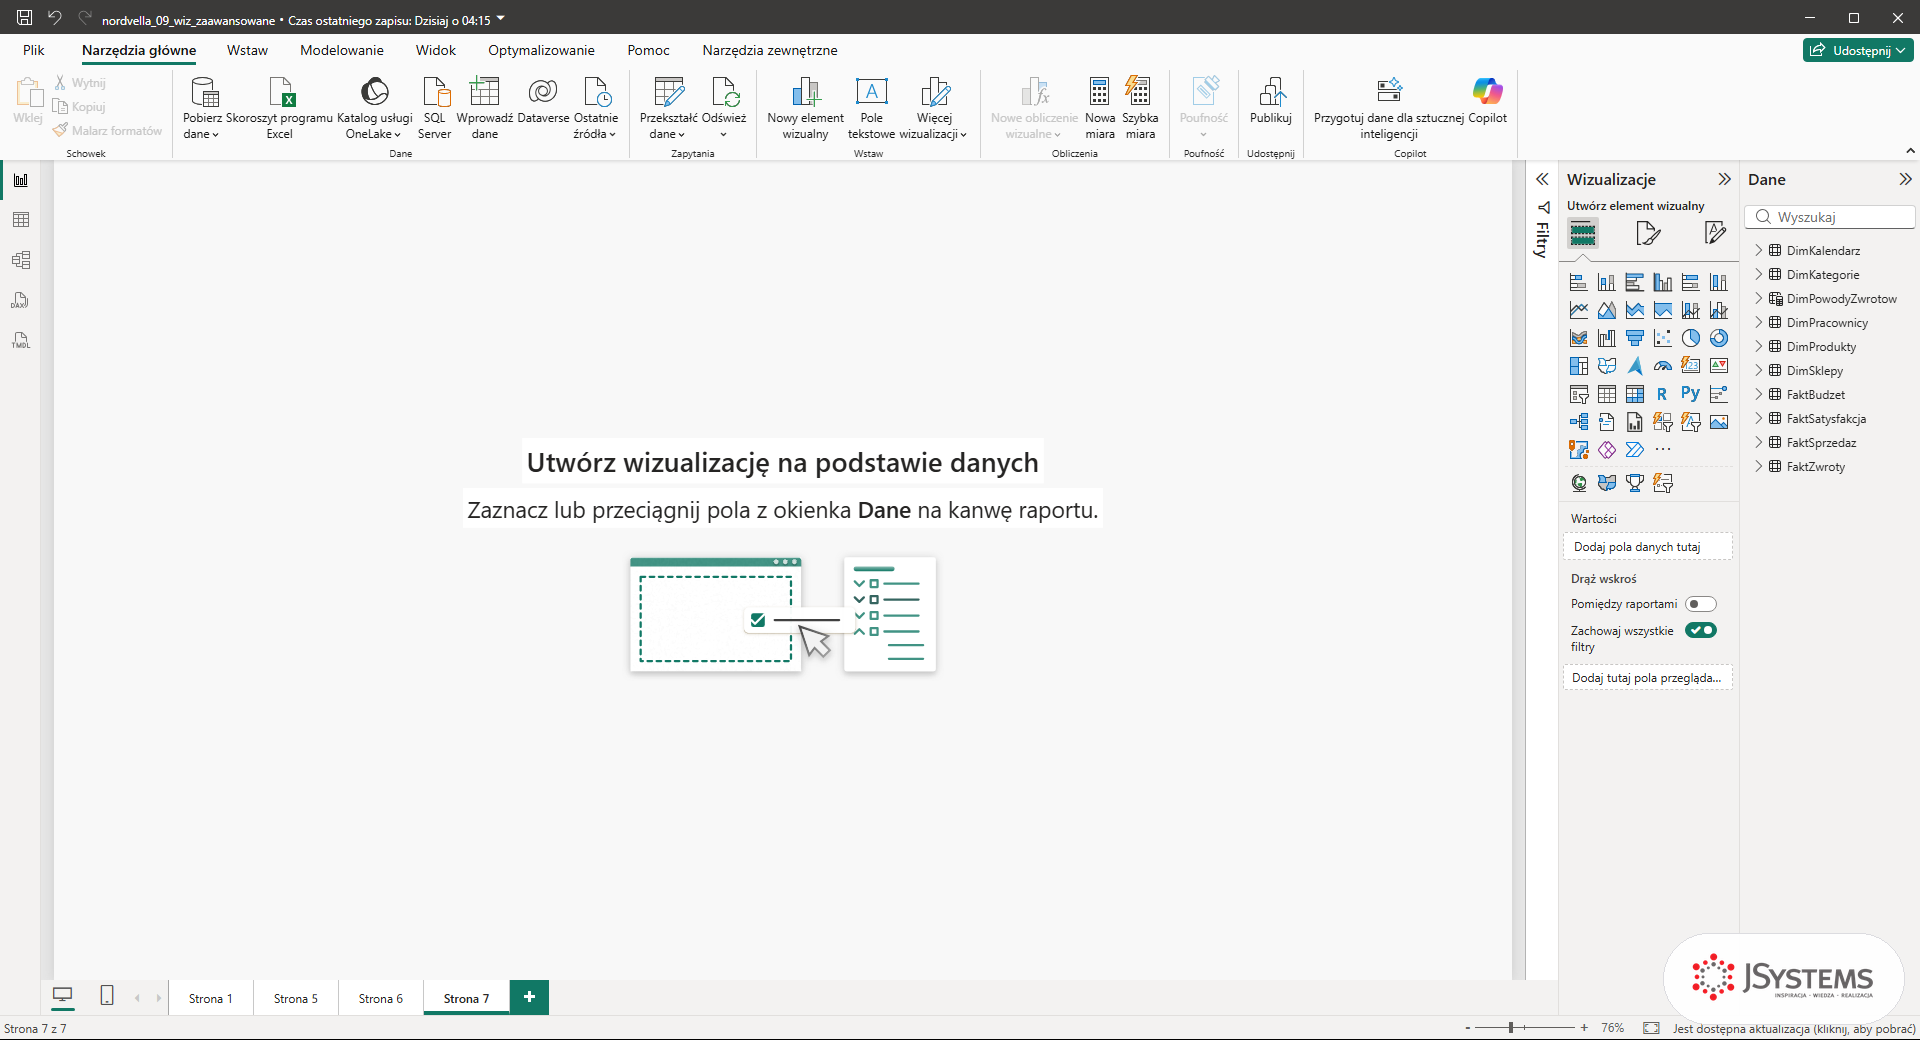The width and height of the screenshot is (1920, 1040).
Task: Select the Azure Maps arrow visualization
Action: (1635, 366)
